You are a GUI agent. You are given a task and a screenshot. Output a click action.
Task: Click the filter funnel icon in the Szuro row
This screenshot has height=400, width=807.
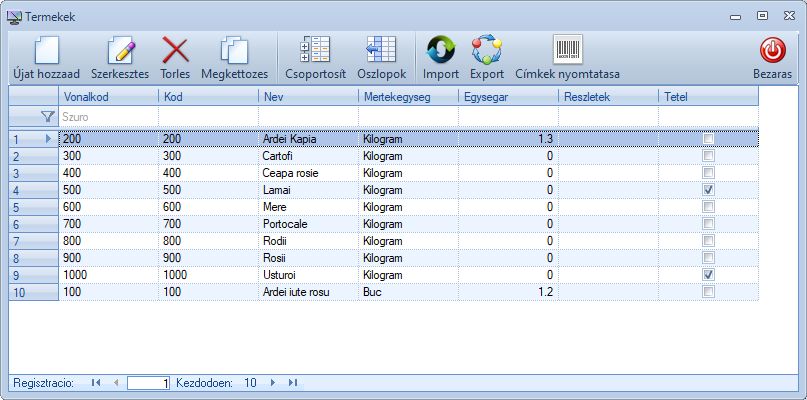pyautogui.click(x=48, y=117)
